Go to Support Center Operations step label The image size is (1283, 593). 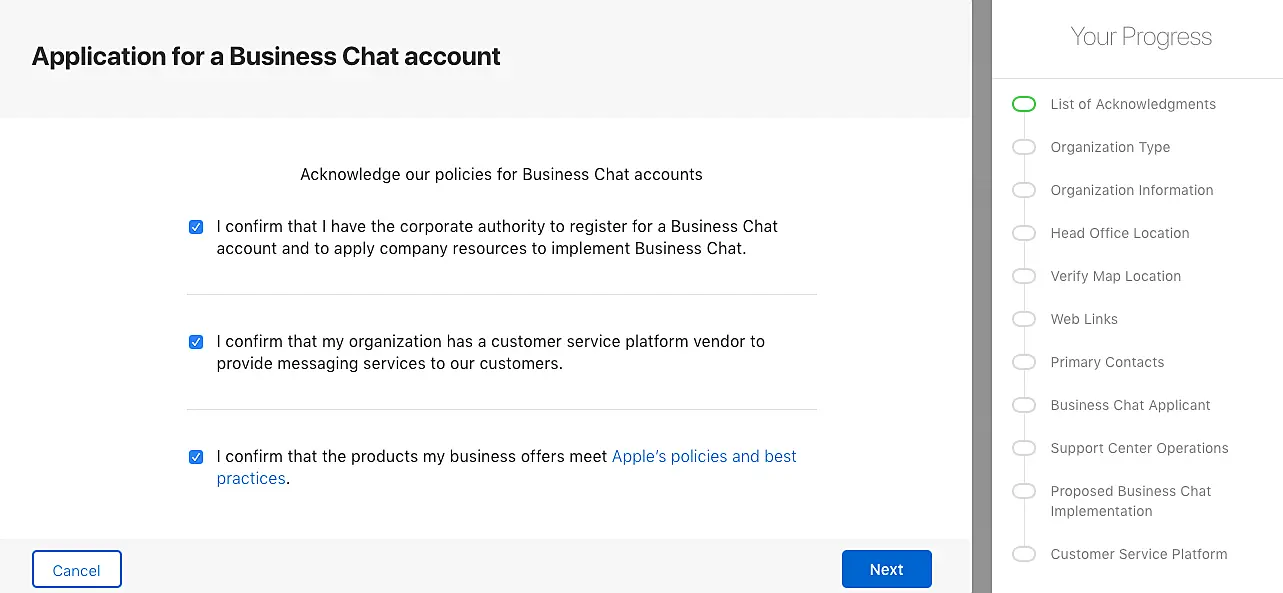1139,448
